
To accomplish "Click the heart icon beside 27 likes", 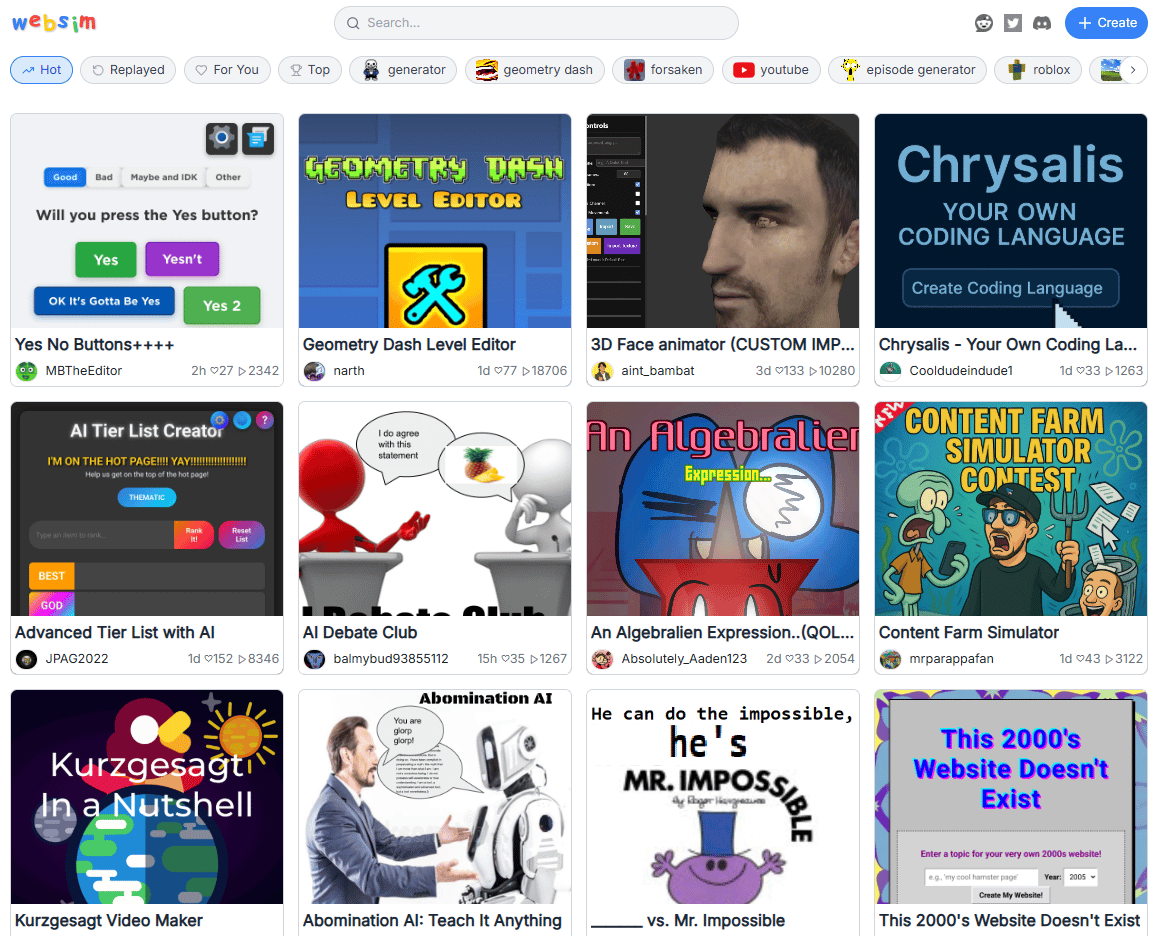I will [x=214, y=371].
